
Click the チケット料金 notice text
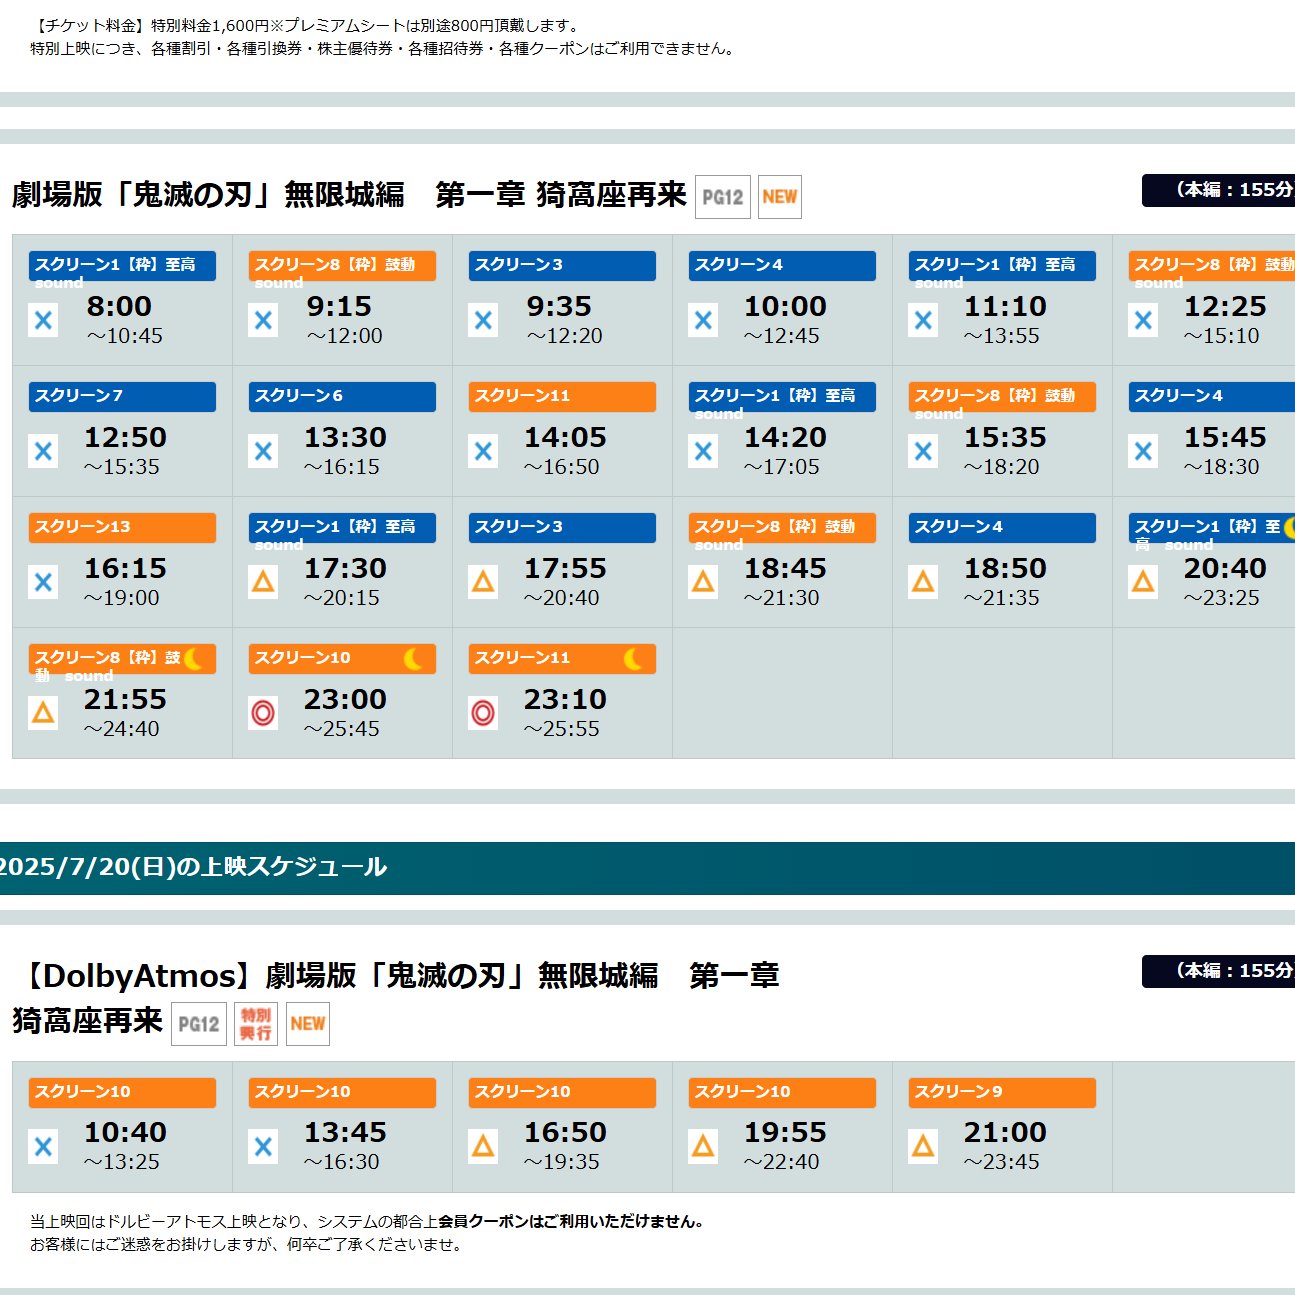click(x=306, y=25)
